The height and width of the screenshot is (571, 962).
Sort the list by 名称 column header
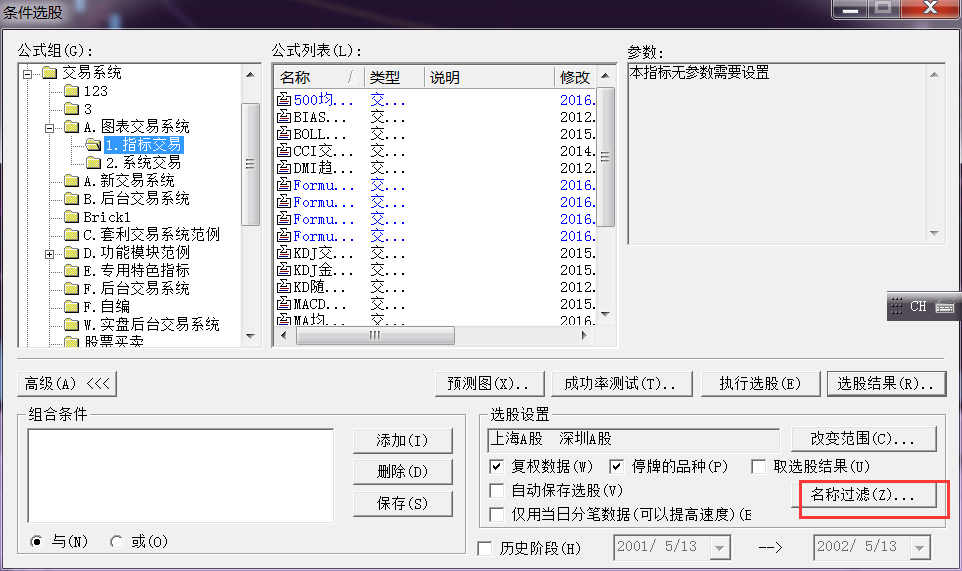coord(310,77)
